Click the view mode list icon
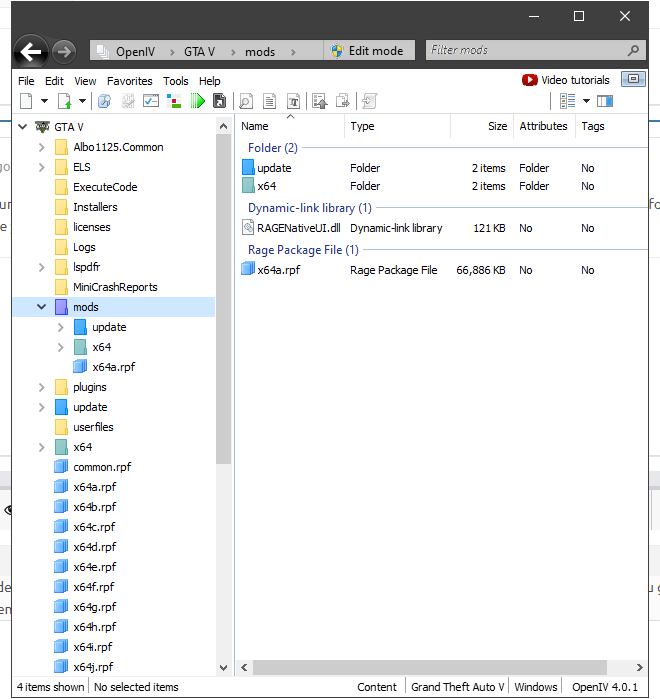660x699 pixels. 567,101
